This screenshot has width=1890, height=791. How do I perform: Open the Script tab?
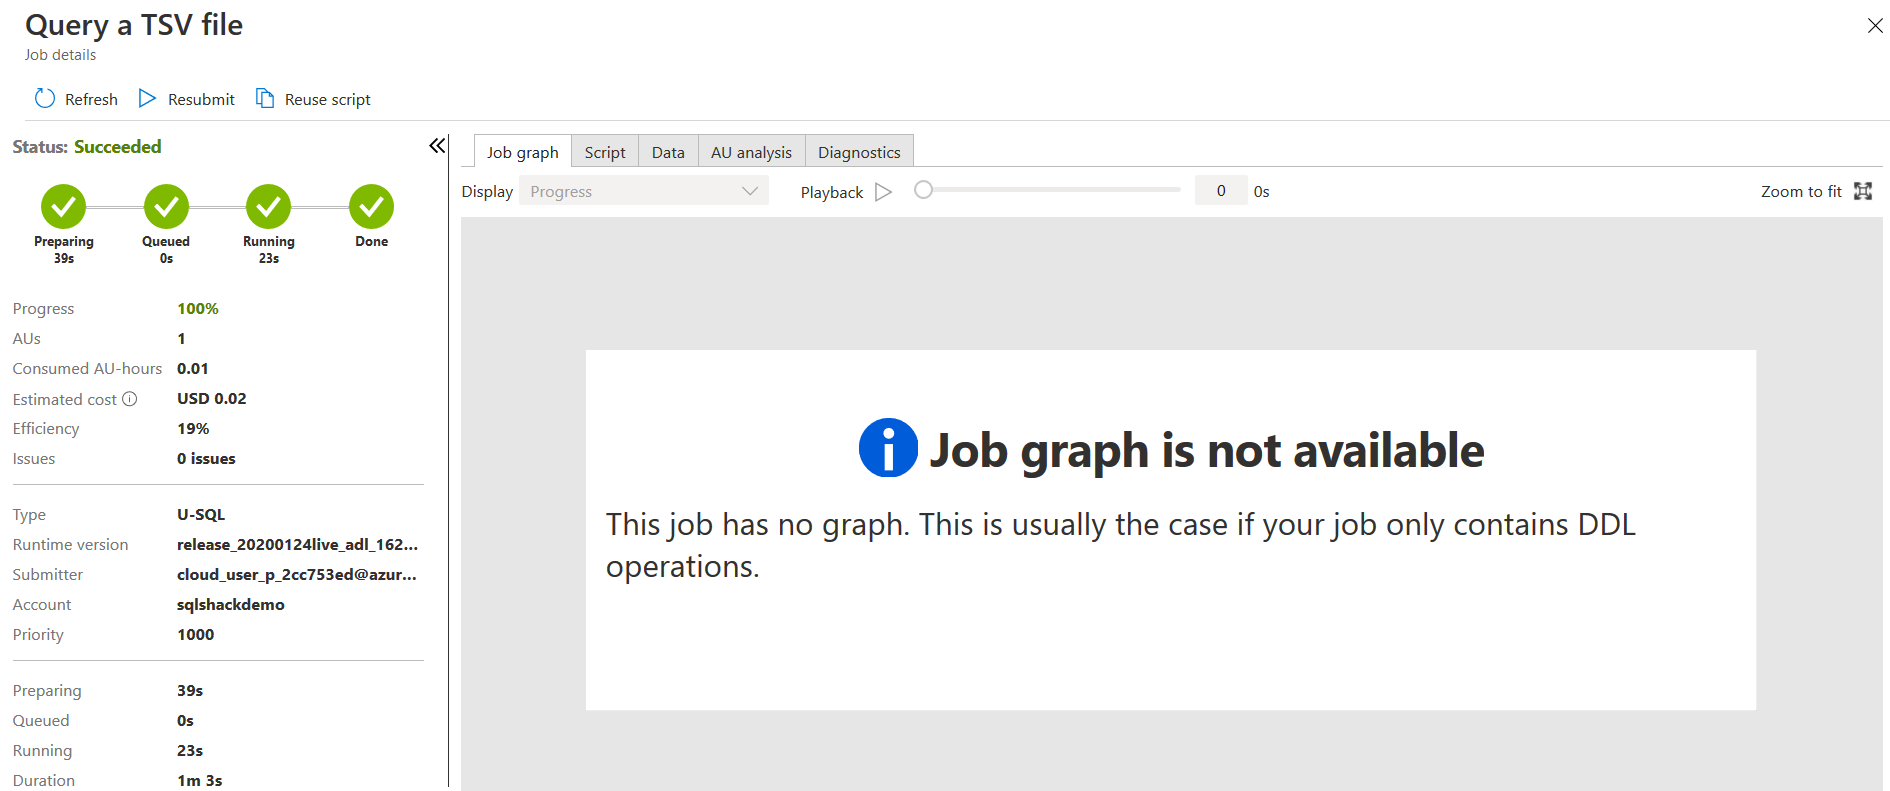click(605, 152)
